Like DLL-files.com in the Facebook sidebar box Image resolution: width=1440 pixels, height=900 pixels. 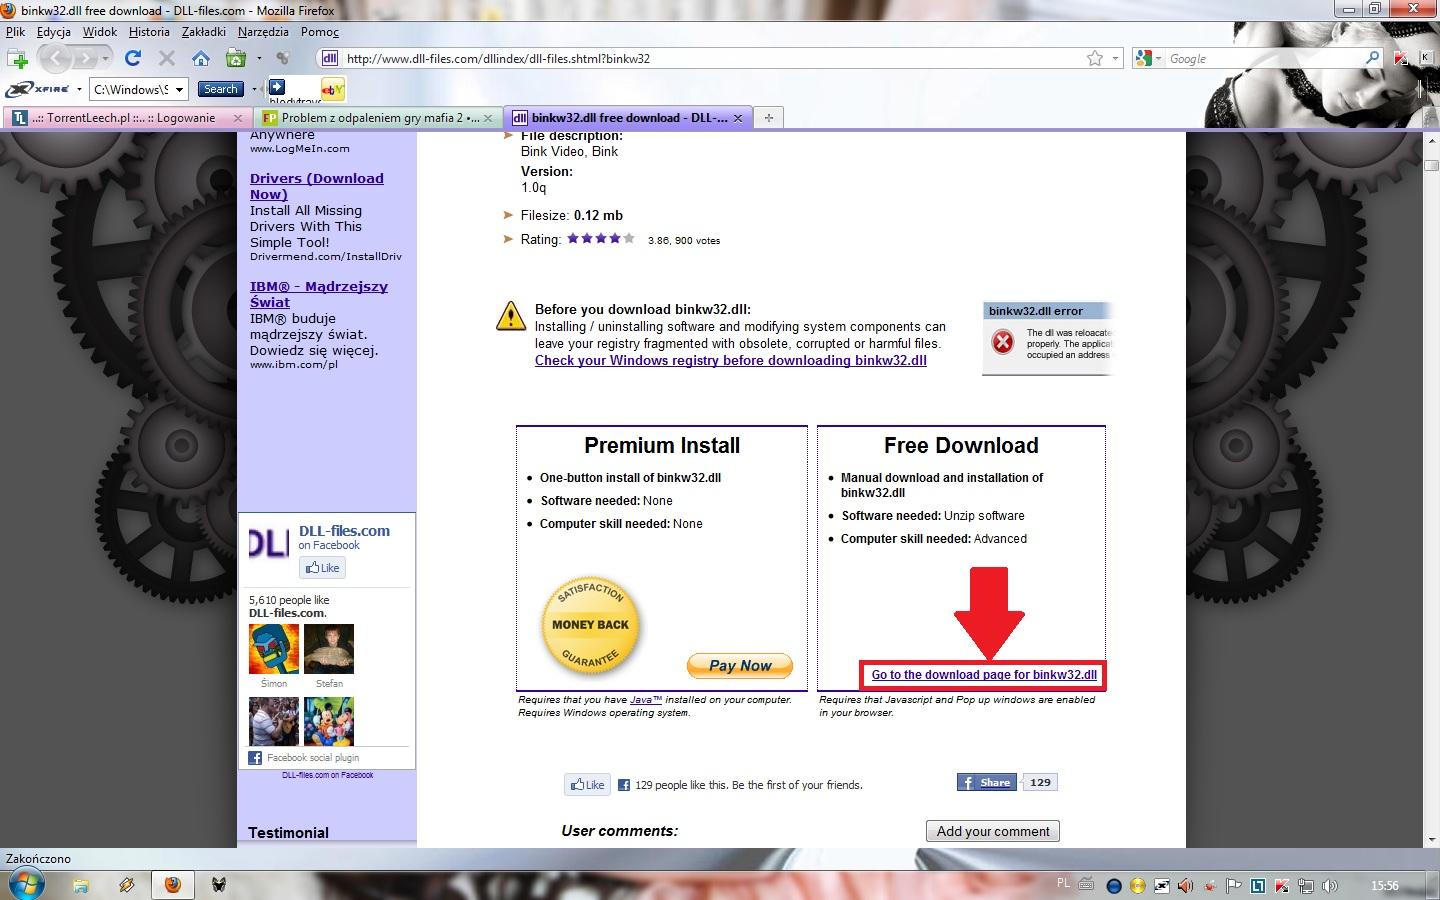coord(323,568)
